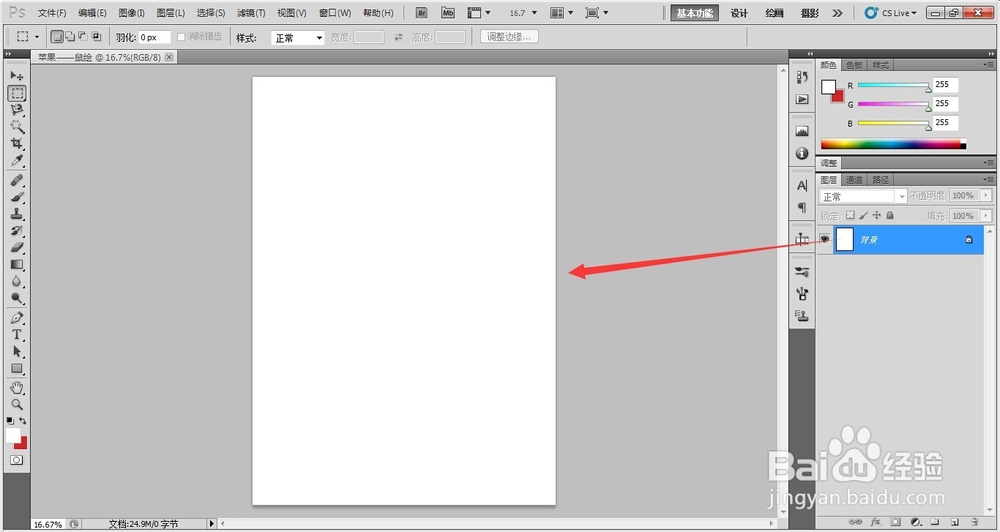This screenshot has height=532, width=1000.
Task: Select the Move tool
Action: 17,76
